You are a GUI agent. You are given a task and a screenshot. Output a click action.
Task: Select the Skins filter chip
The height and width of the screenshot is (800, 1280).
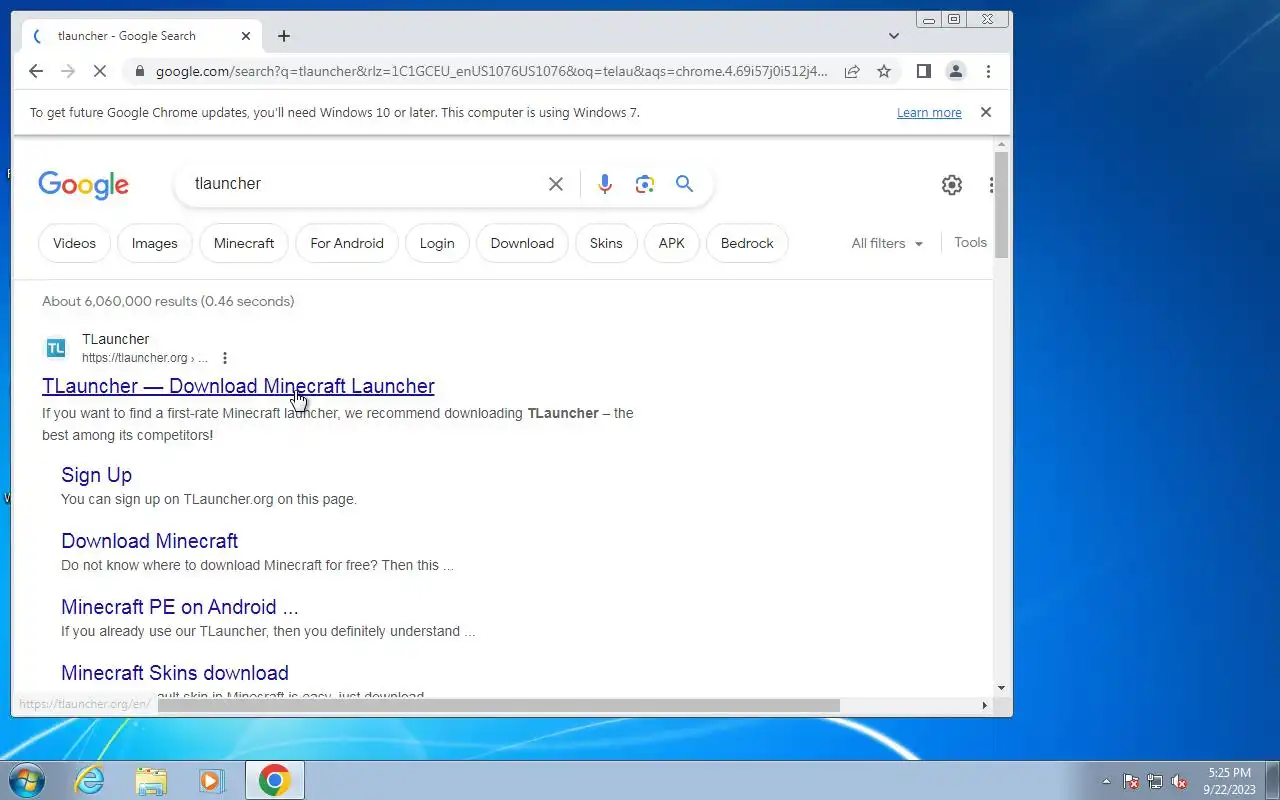[x=606, y=243]
